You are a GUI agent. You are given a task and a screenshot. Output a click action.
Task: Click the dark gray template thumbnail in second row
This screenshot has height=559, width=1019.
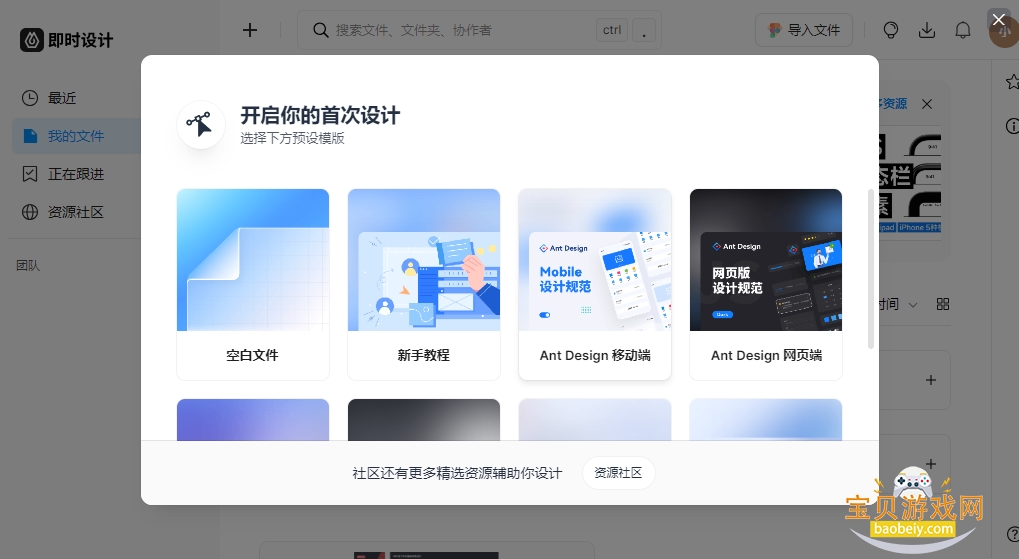click(x=424, y=420)
